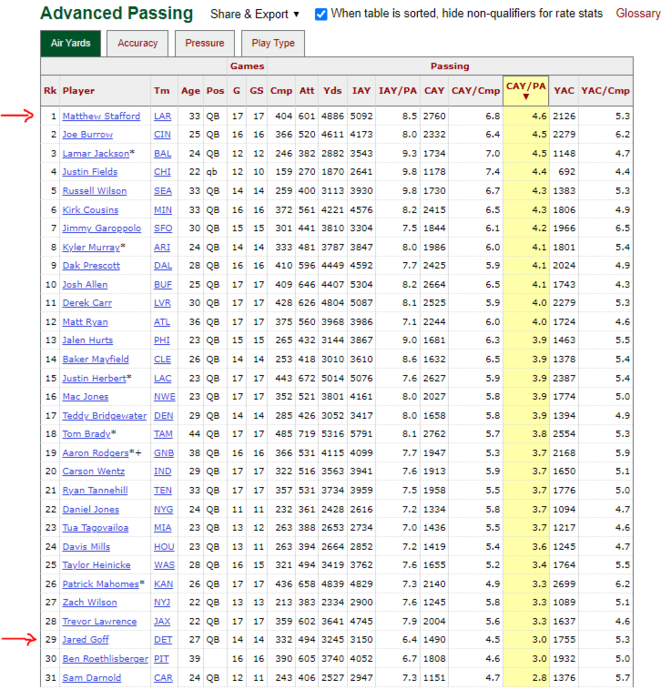Open the KAN team link
Image resolution: width=671 pixels, height=700 pixels.
click(162, 583)
